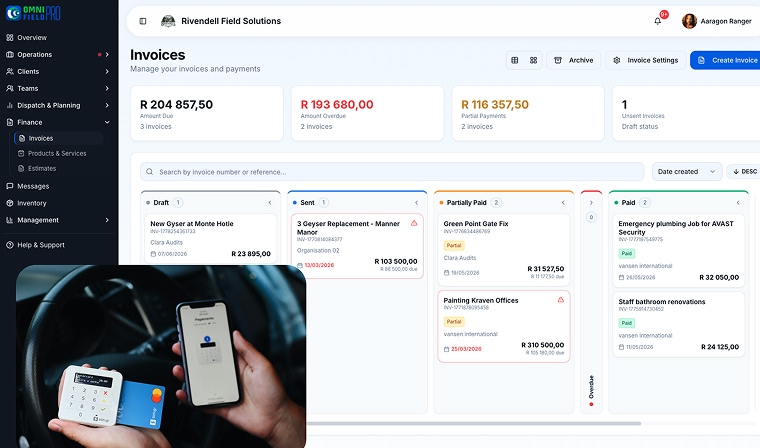Click the OmniField Pro logo
This screenshot has height=448, width=760.
pos(33,13)
